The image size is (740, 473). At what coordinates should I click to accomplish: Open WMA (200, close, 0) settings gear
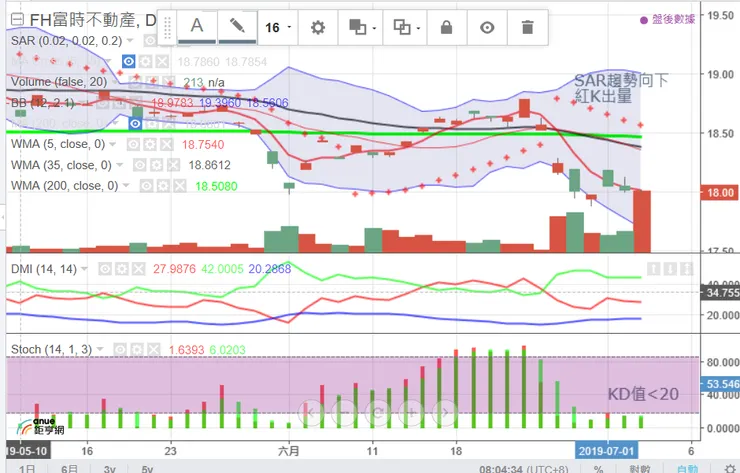click(x=163, y=186)
